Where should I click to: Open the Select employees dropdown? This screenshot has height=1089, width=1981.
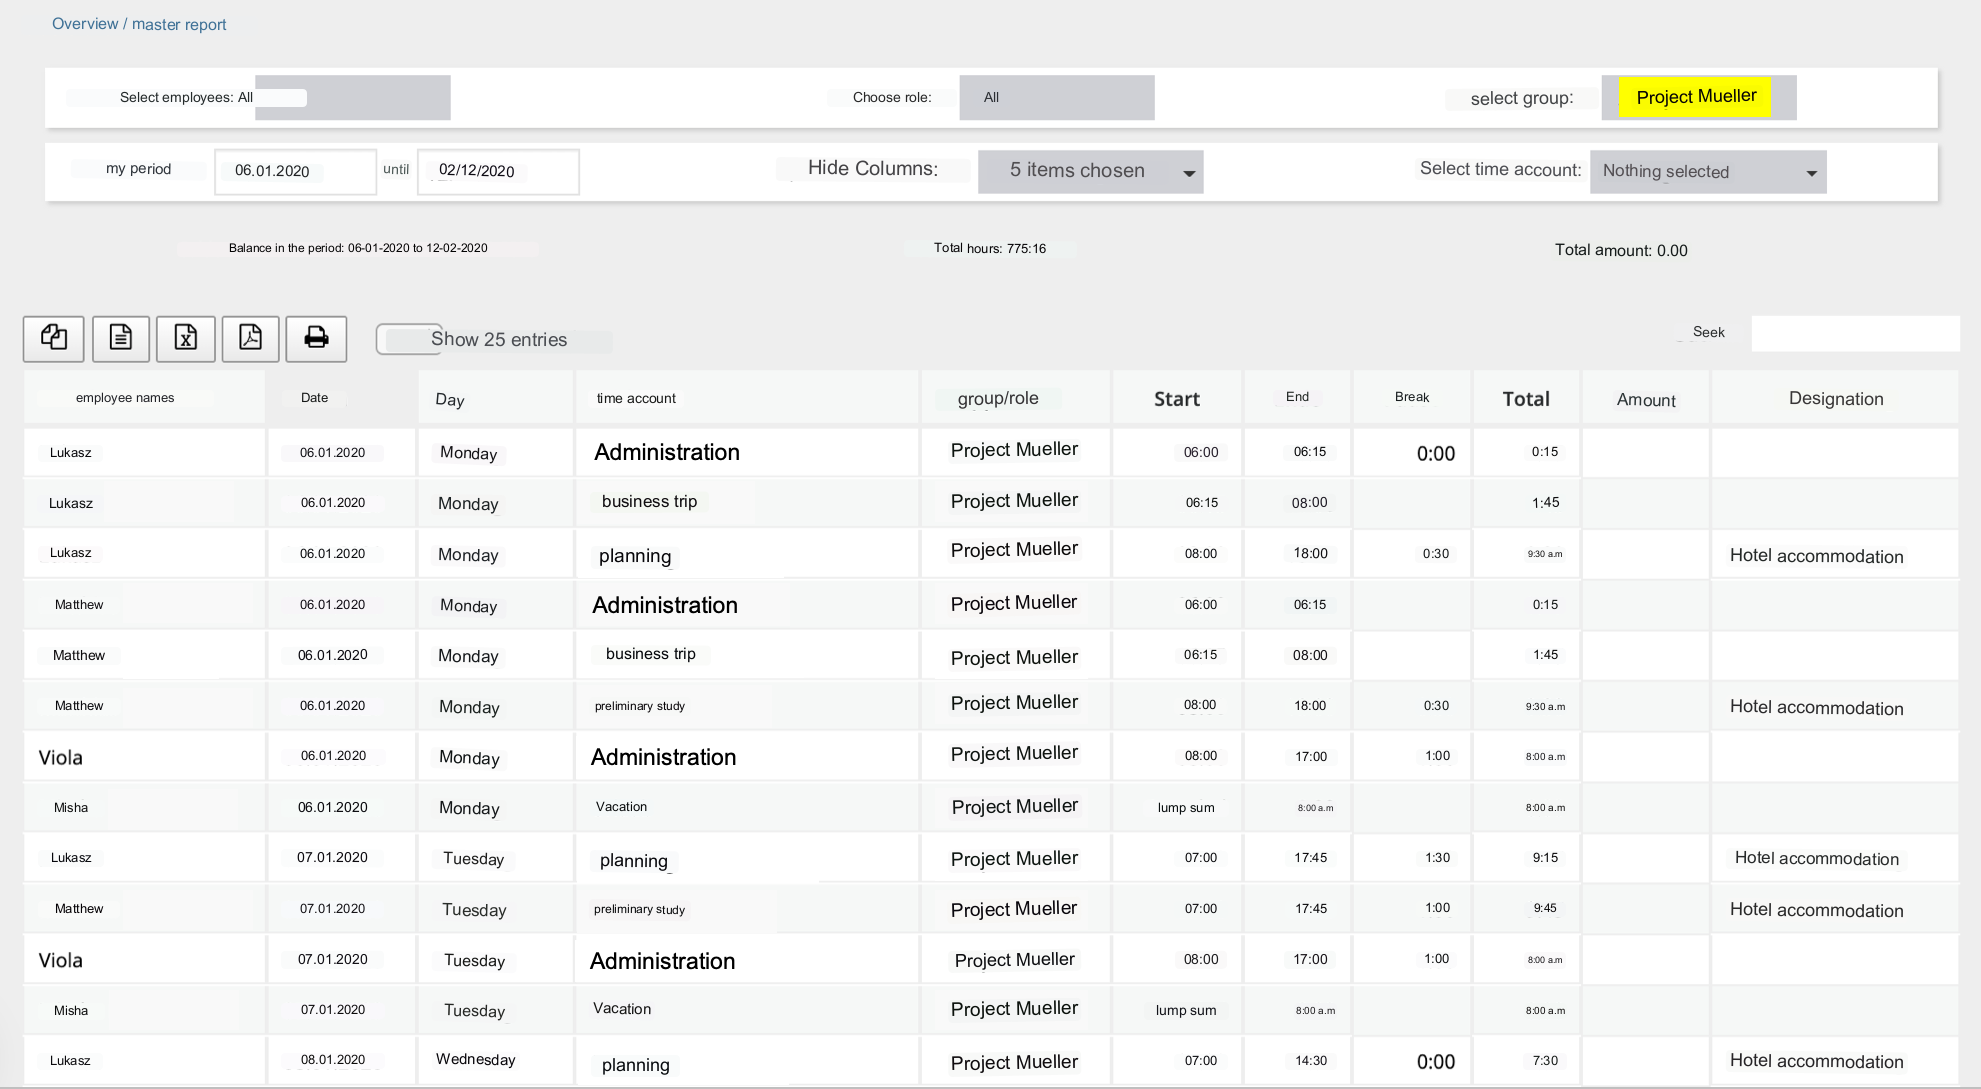(352, 98)
